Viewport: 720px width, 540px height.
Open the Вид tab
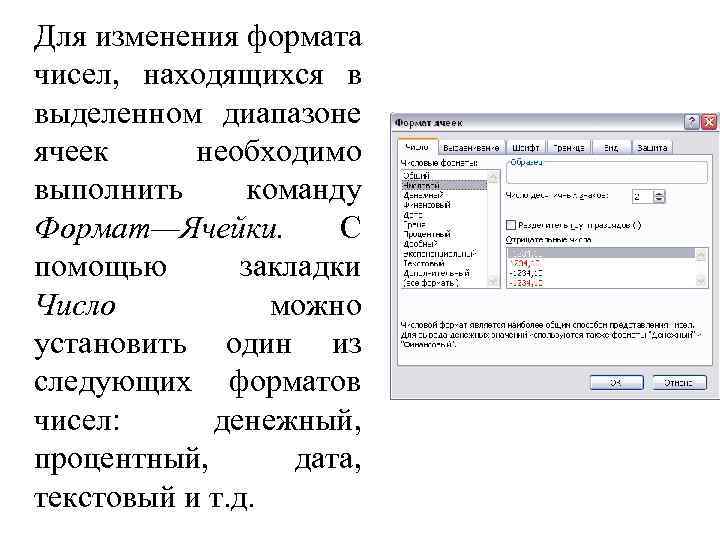(x=611, y=148)
